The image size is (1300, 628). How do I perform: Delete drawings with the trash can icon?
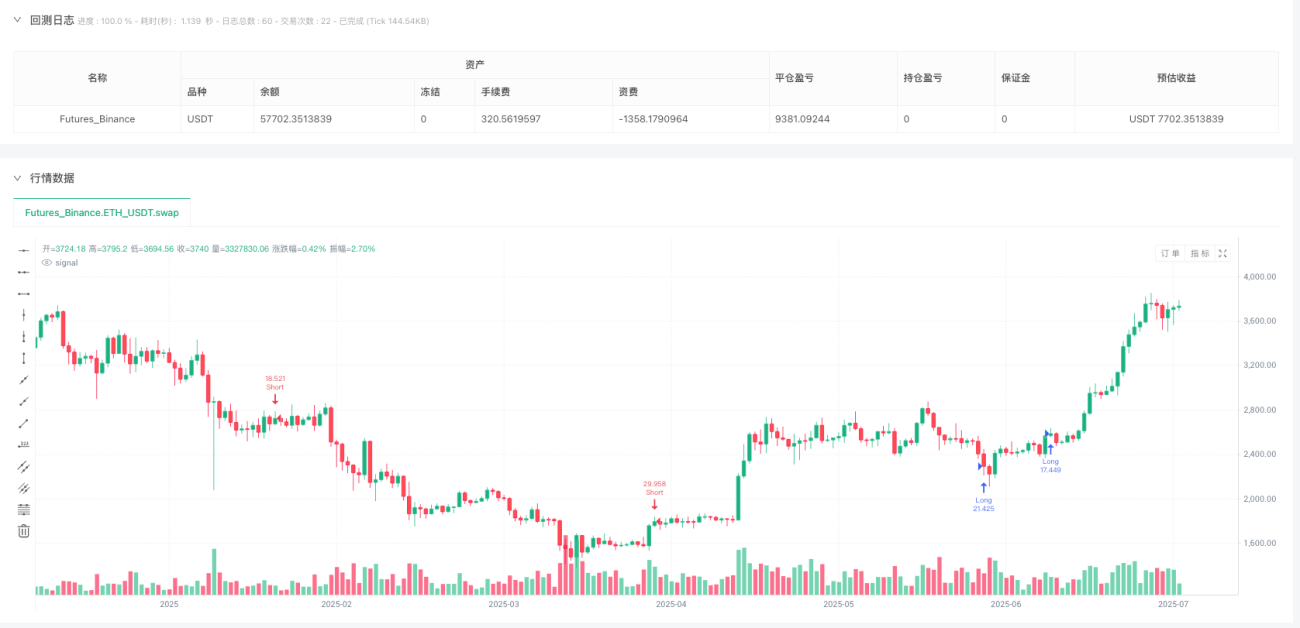click(x=24, y=531)
